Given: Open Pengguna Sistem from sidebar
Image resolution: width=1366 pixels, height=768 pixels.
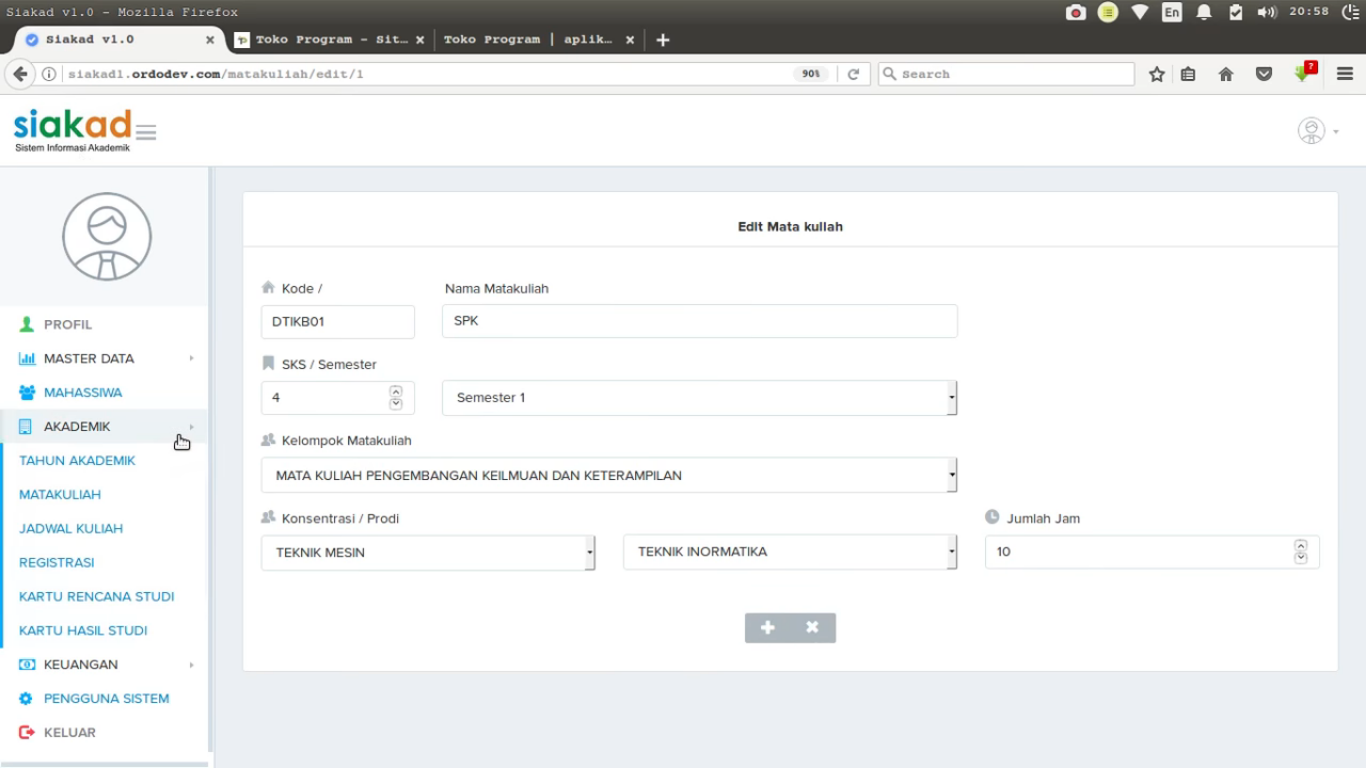Looking at the screenshot, I should (106, 698).
